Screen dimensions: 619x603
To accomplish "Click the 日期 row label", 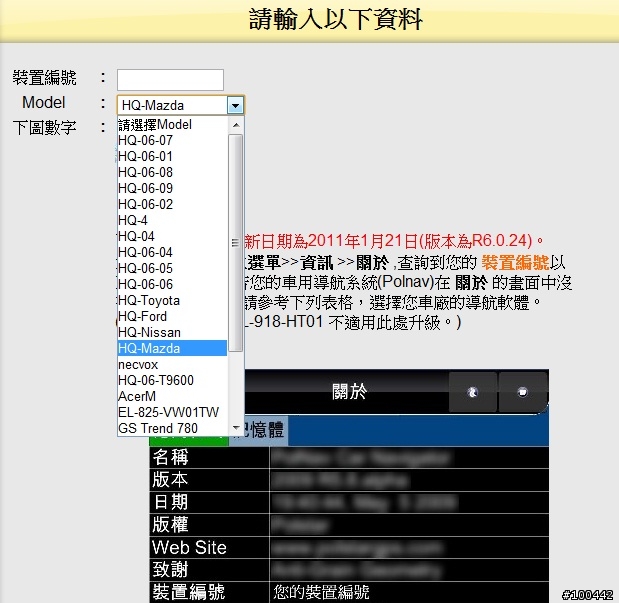I will [171, 502].
